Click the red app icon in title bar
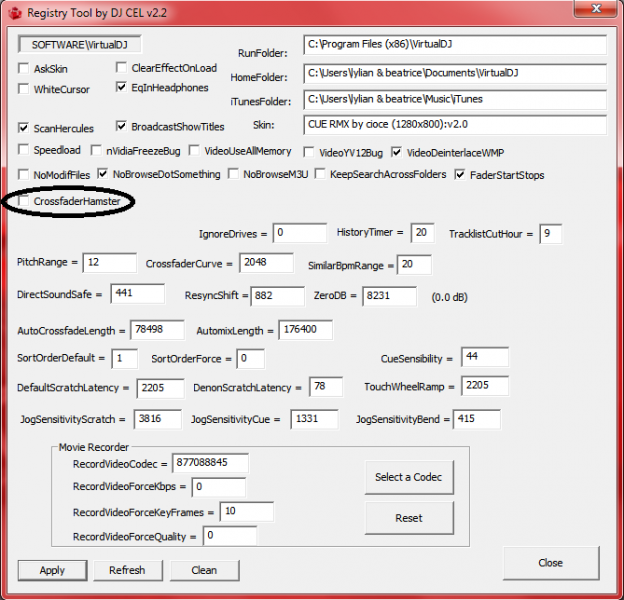Viewport: 624px width, 600px height. 15,13
